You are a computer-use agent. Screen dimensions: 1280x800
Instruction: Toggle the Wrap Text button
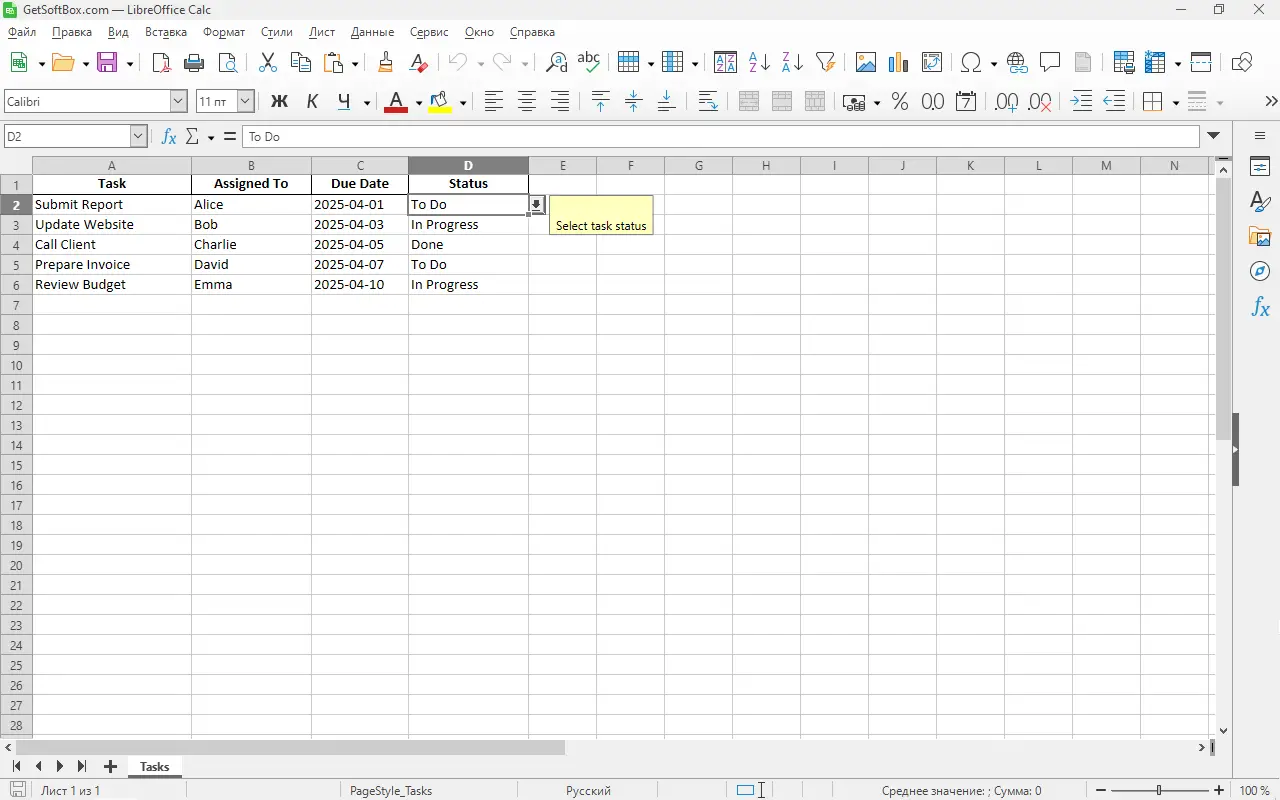[x=707, y=102]
